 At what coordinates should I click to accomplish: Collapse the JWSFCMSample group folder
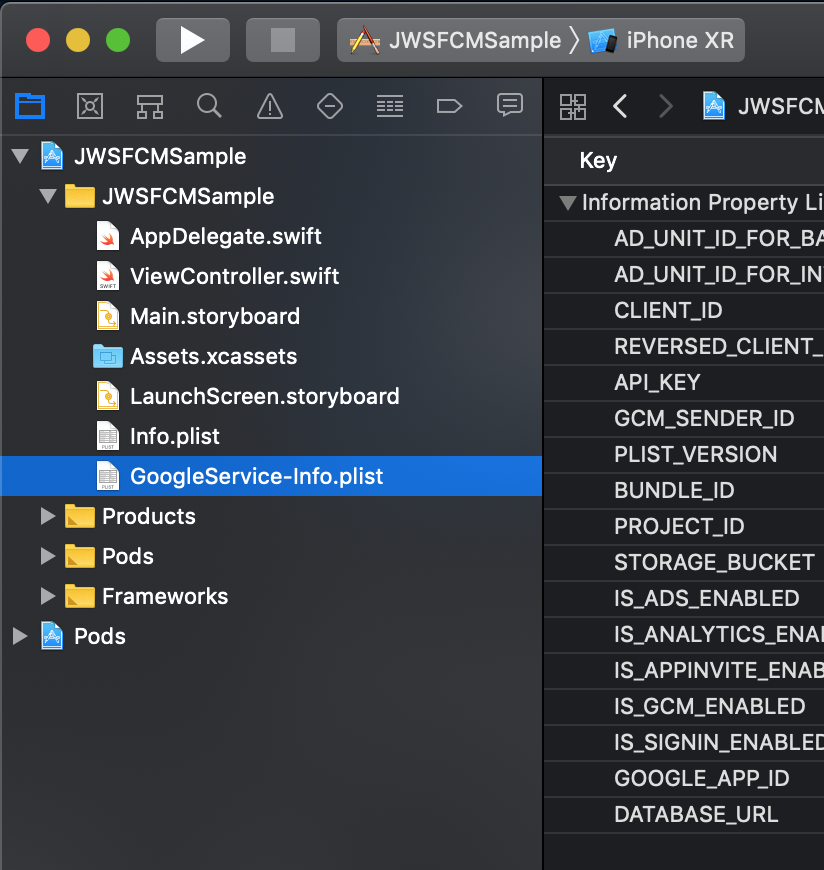pyautogui.click(x=48, y=196)
